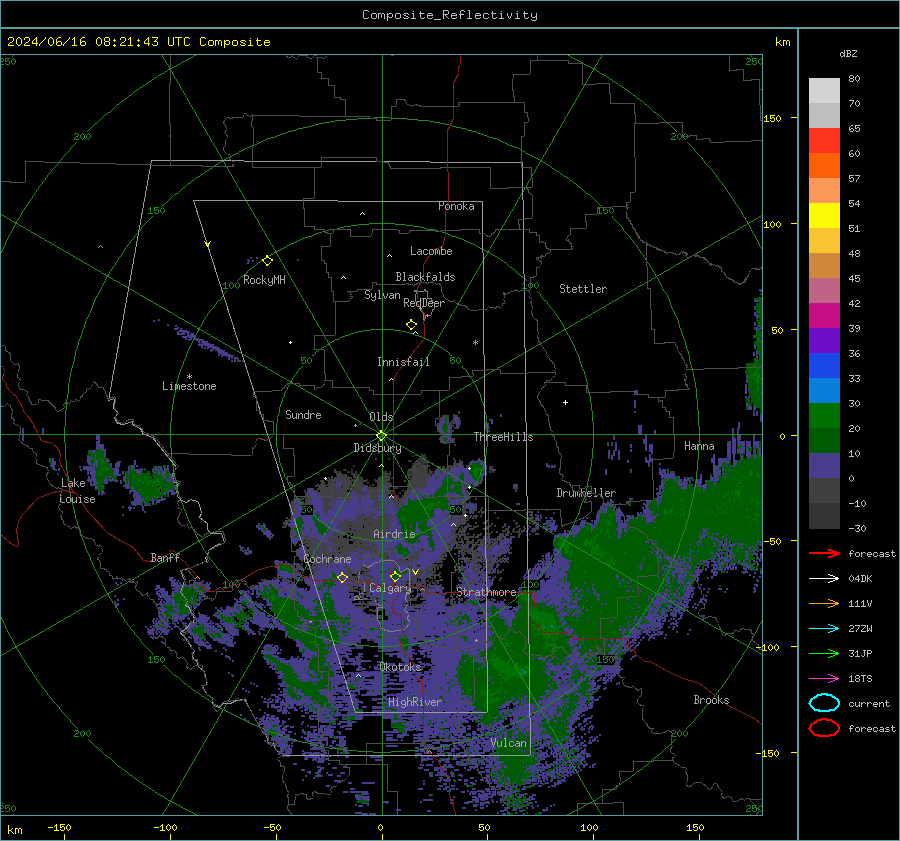Select the indigo 0-10 dBZ swatch

(x=824, y=465)
